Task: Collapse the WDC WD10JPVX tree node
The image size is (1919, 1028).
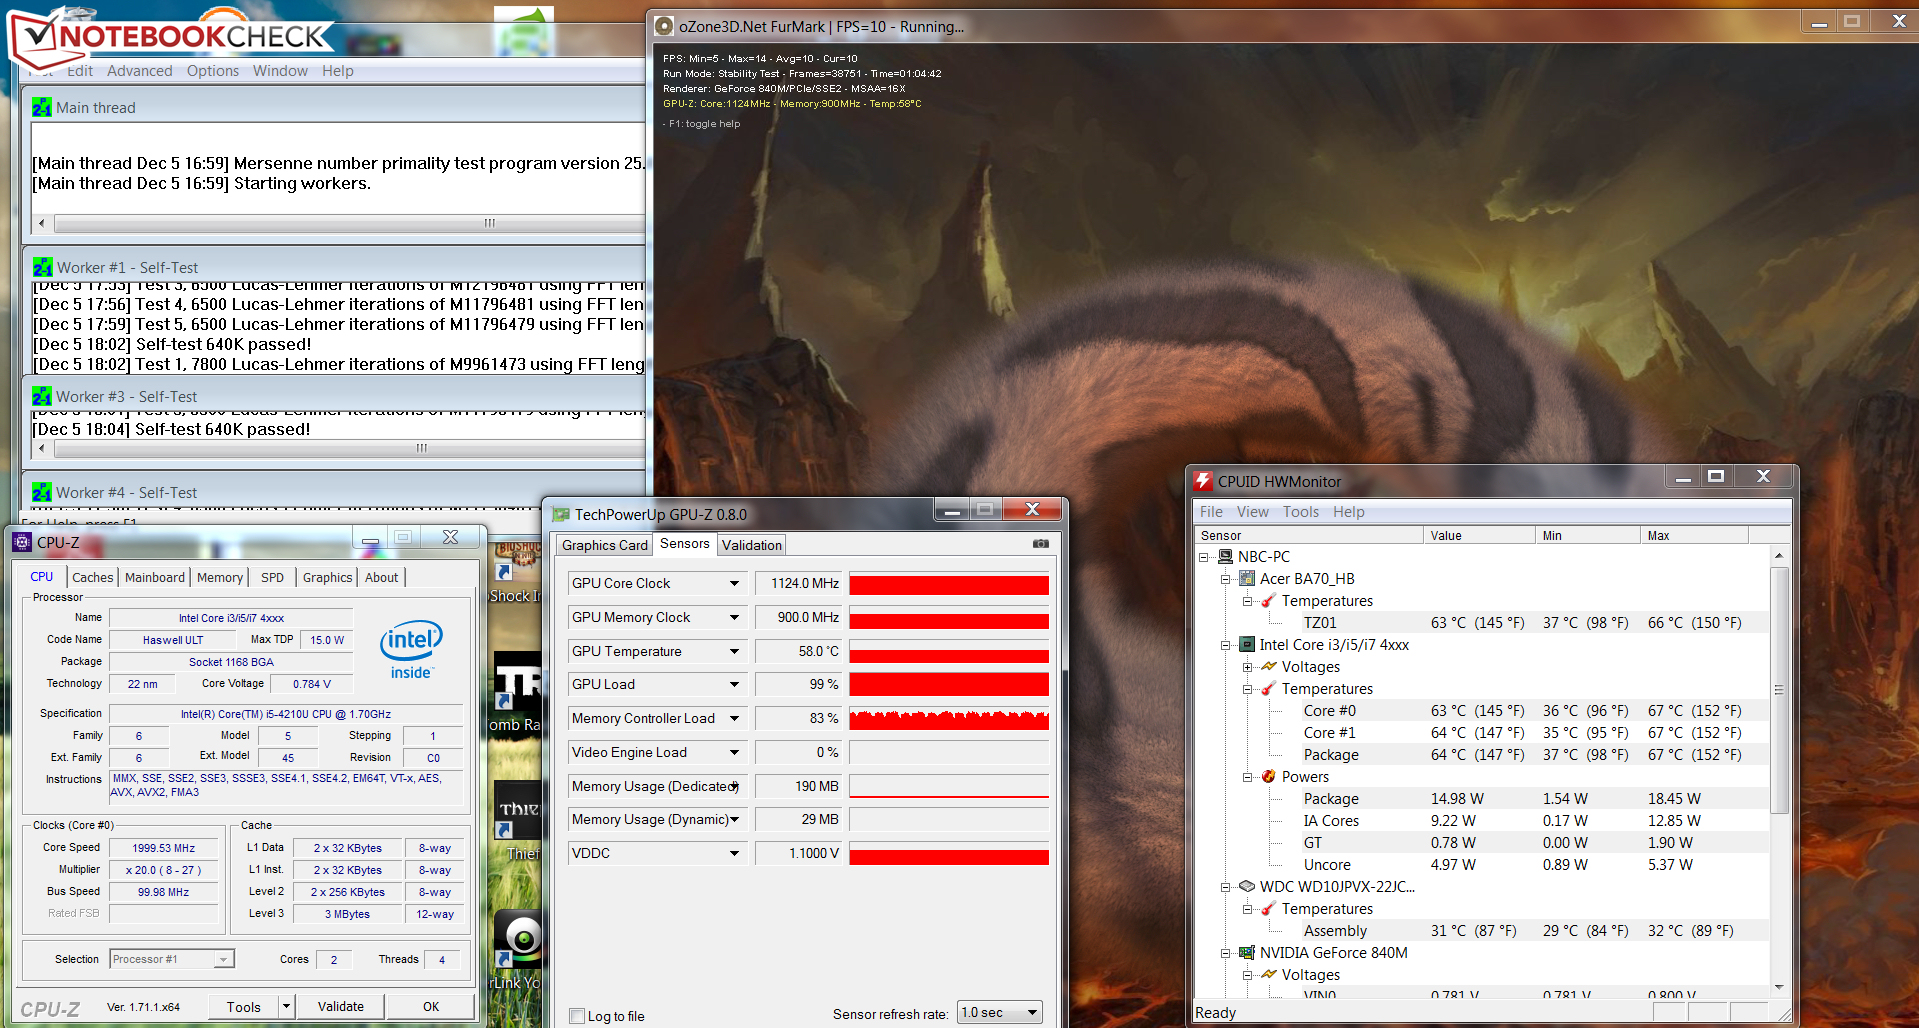Action: click(x=1225, y=887)
